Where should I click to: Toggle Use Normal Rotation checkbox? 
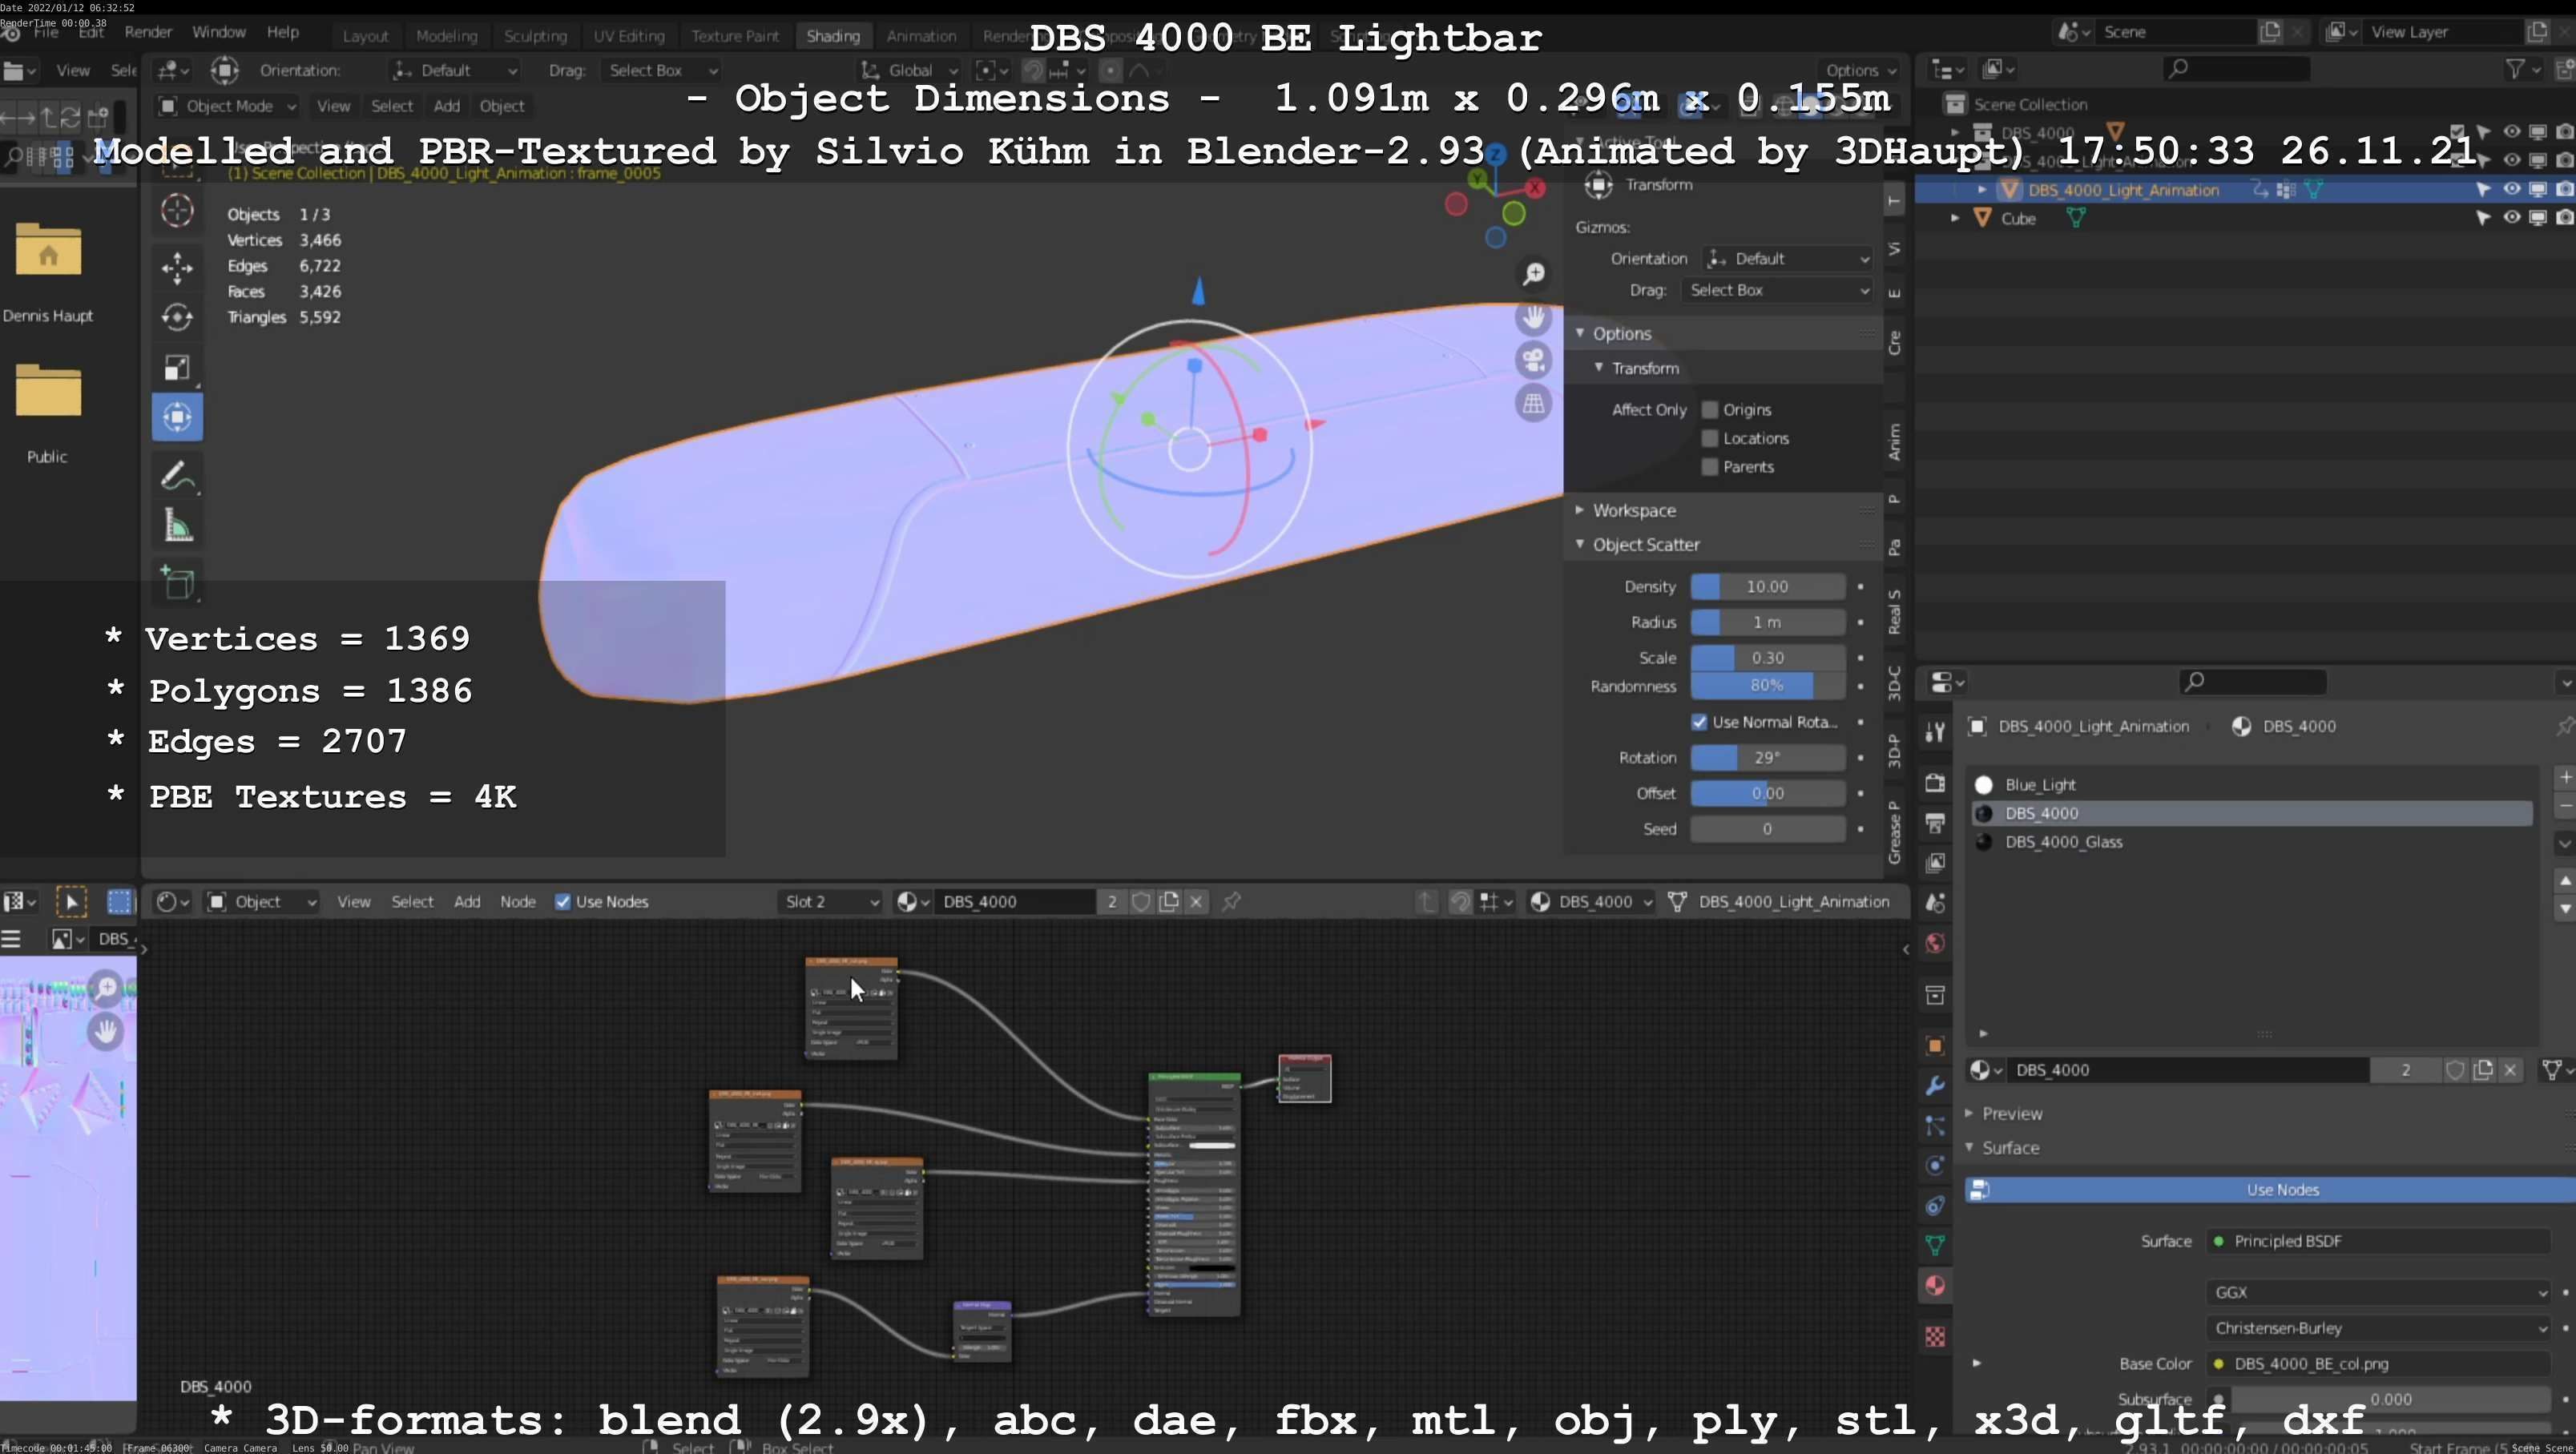tap(1699, 722)
